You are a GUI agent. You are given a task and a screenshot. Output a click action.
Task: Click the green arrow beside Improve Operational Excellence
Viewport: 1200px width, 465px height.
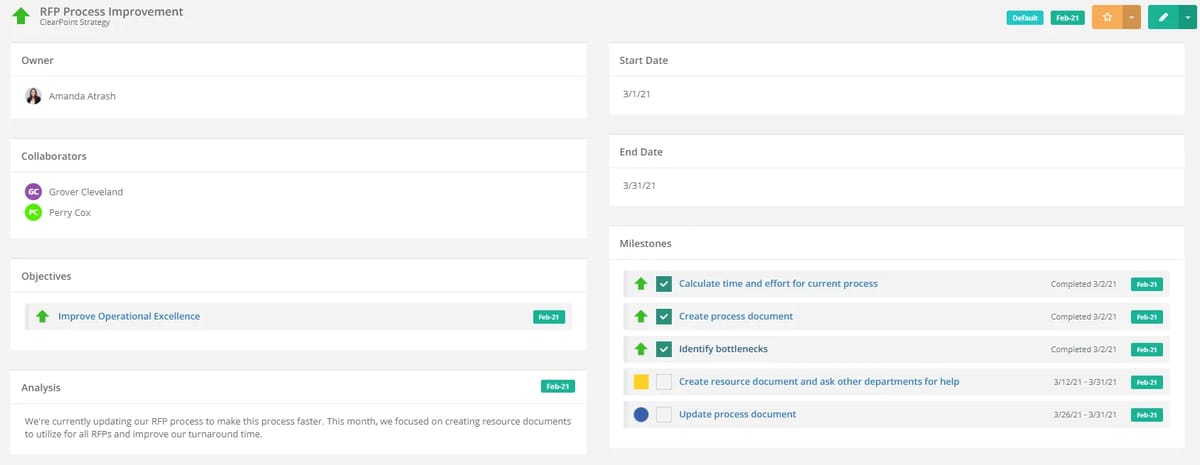(42, 316)
